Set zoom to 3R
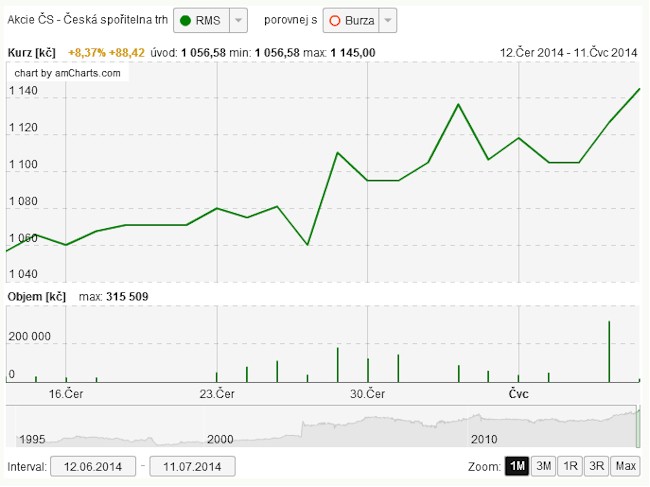This screenshot has width=650, height=487. point(597,466)
